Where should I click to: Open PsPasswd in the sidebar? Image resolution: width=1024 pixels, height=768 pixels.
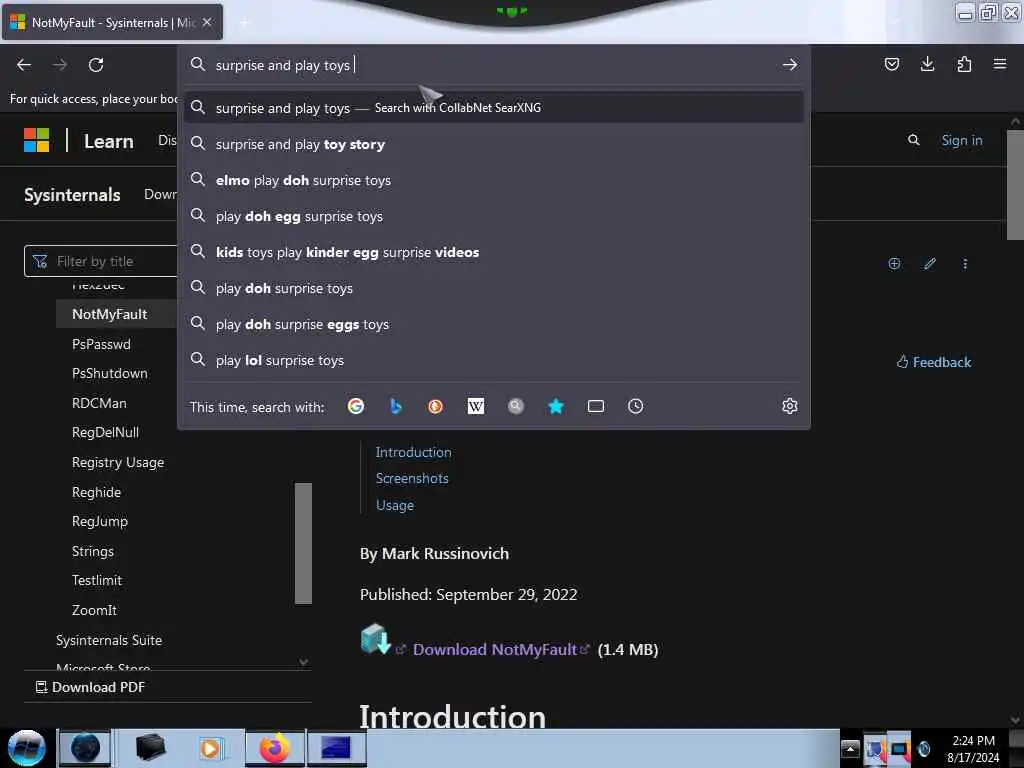(x=101, y=344)
